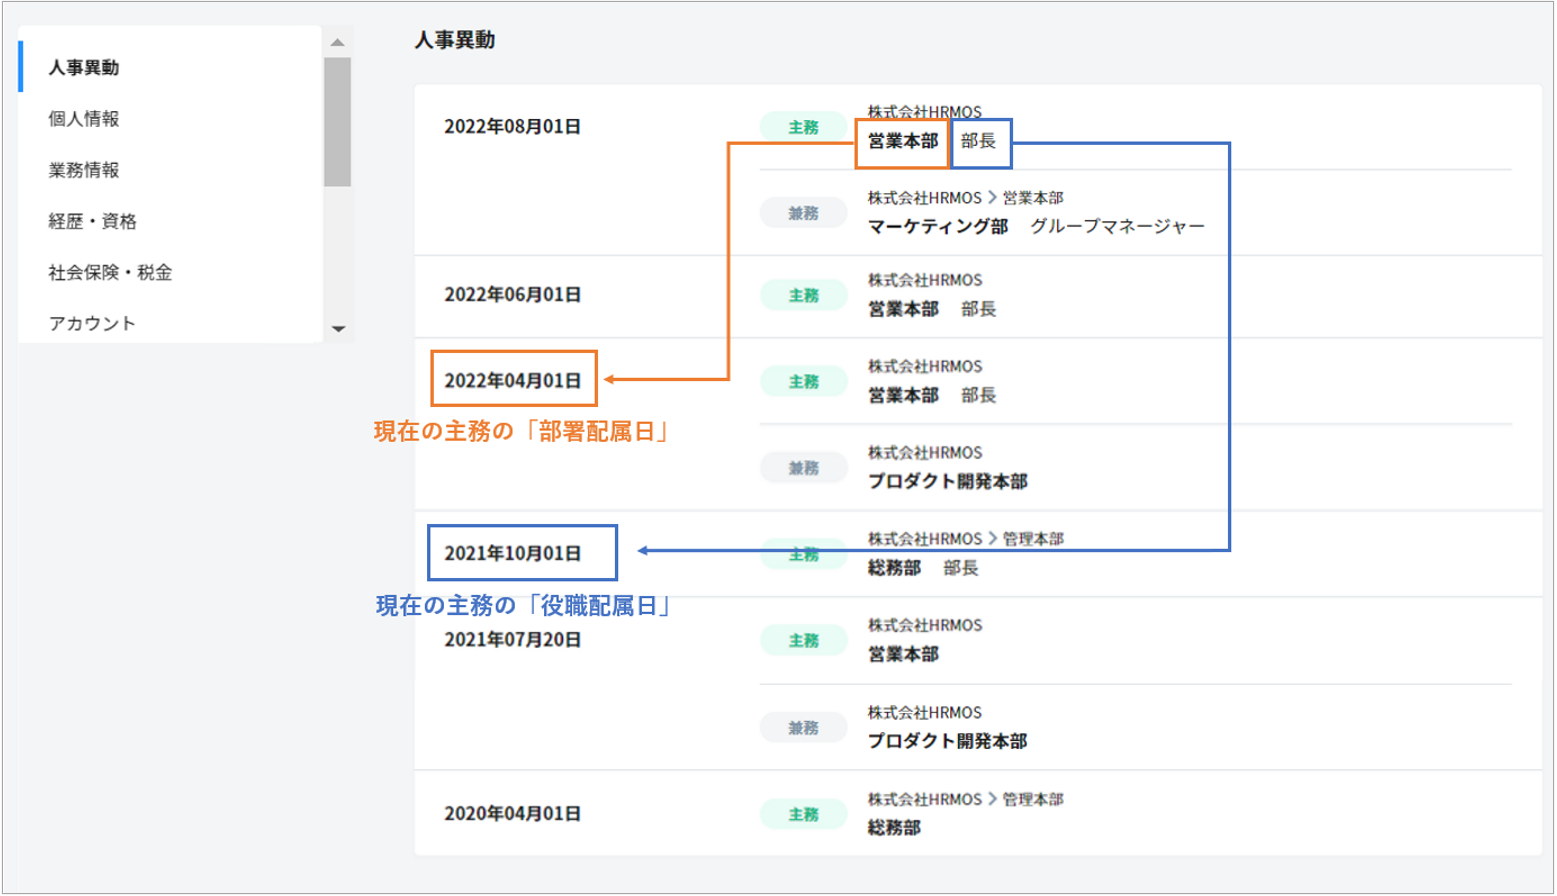This screenshot has height=896, width=1557.
Task: Click 主務 badge for 2021年07月20日
Action: click(803, 640)
